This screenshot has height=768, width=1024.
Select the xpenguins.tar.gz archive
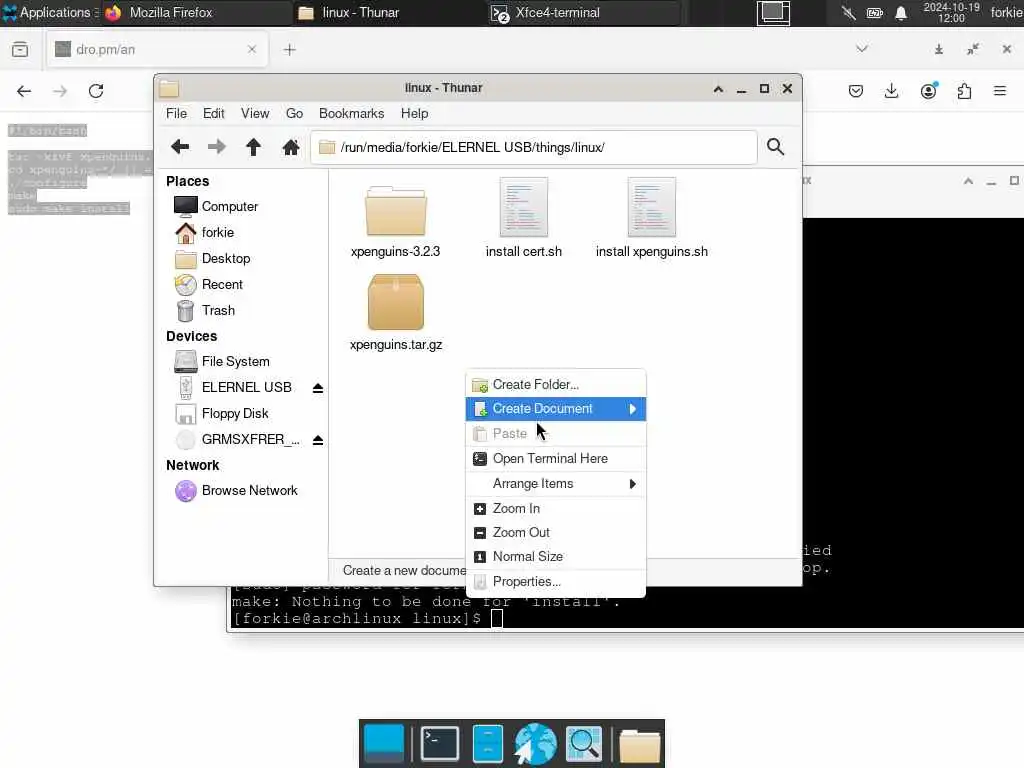click(396, 312)
